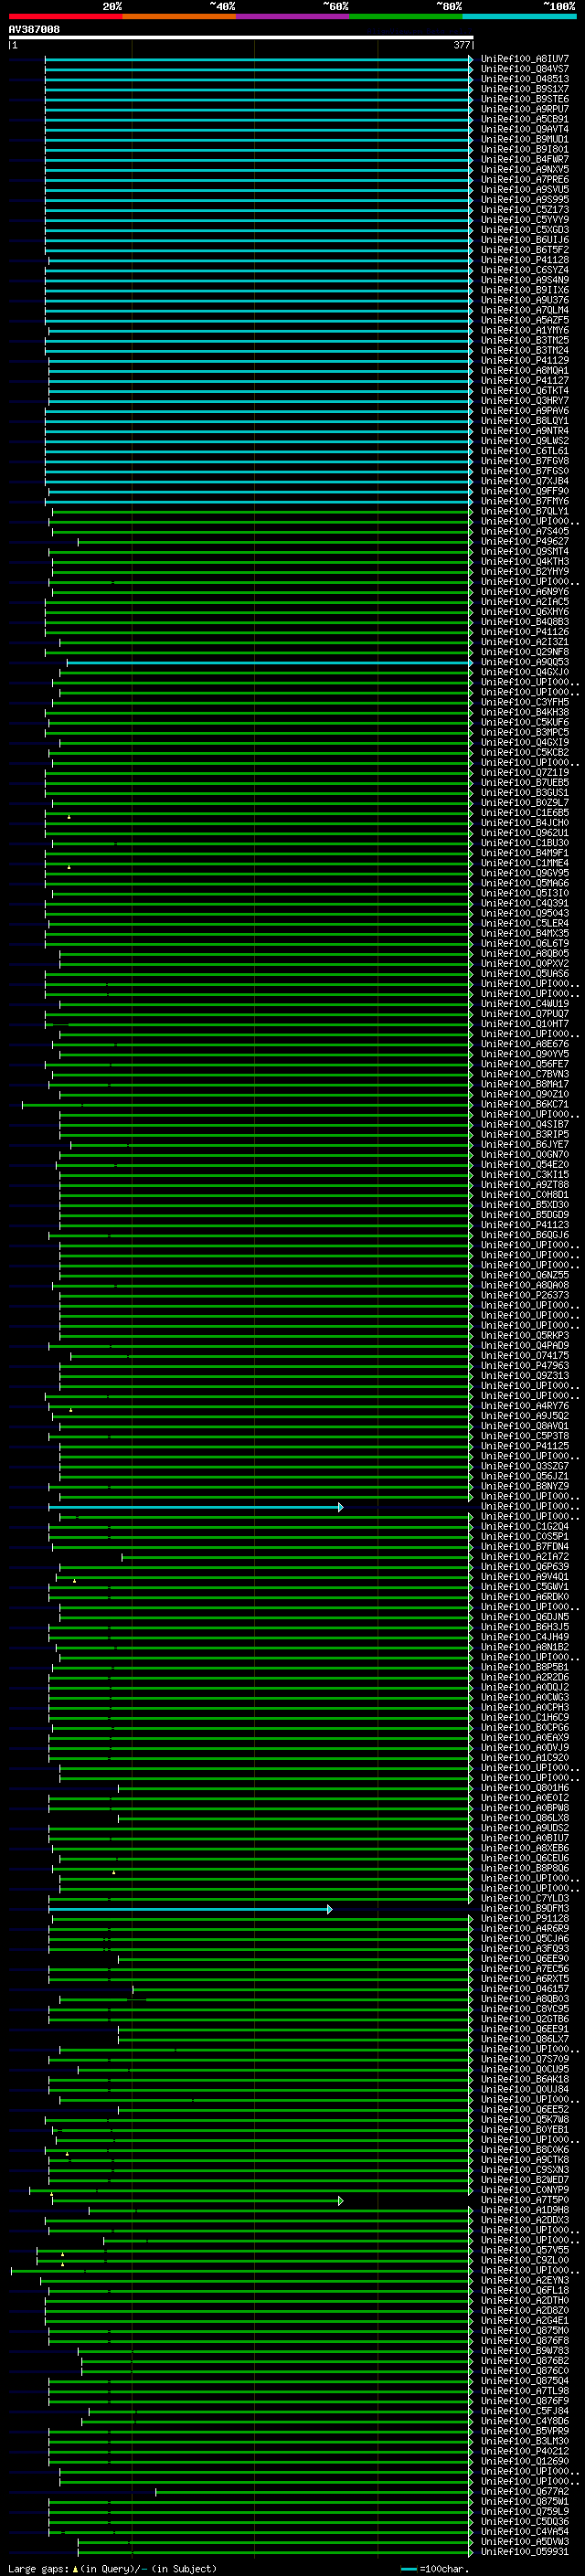Select hit label UniRef100_P41128
The image size is (585, 2576).
click(x=525, y=260)
